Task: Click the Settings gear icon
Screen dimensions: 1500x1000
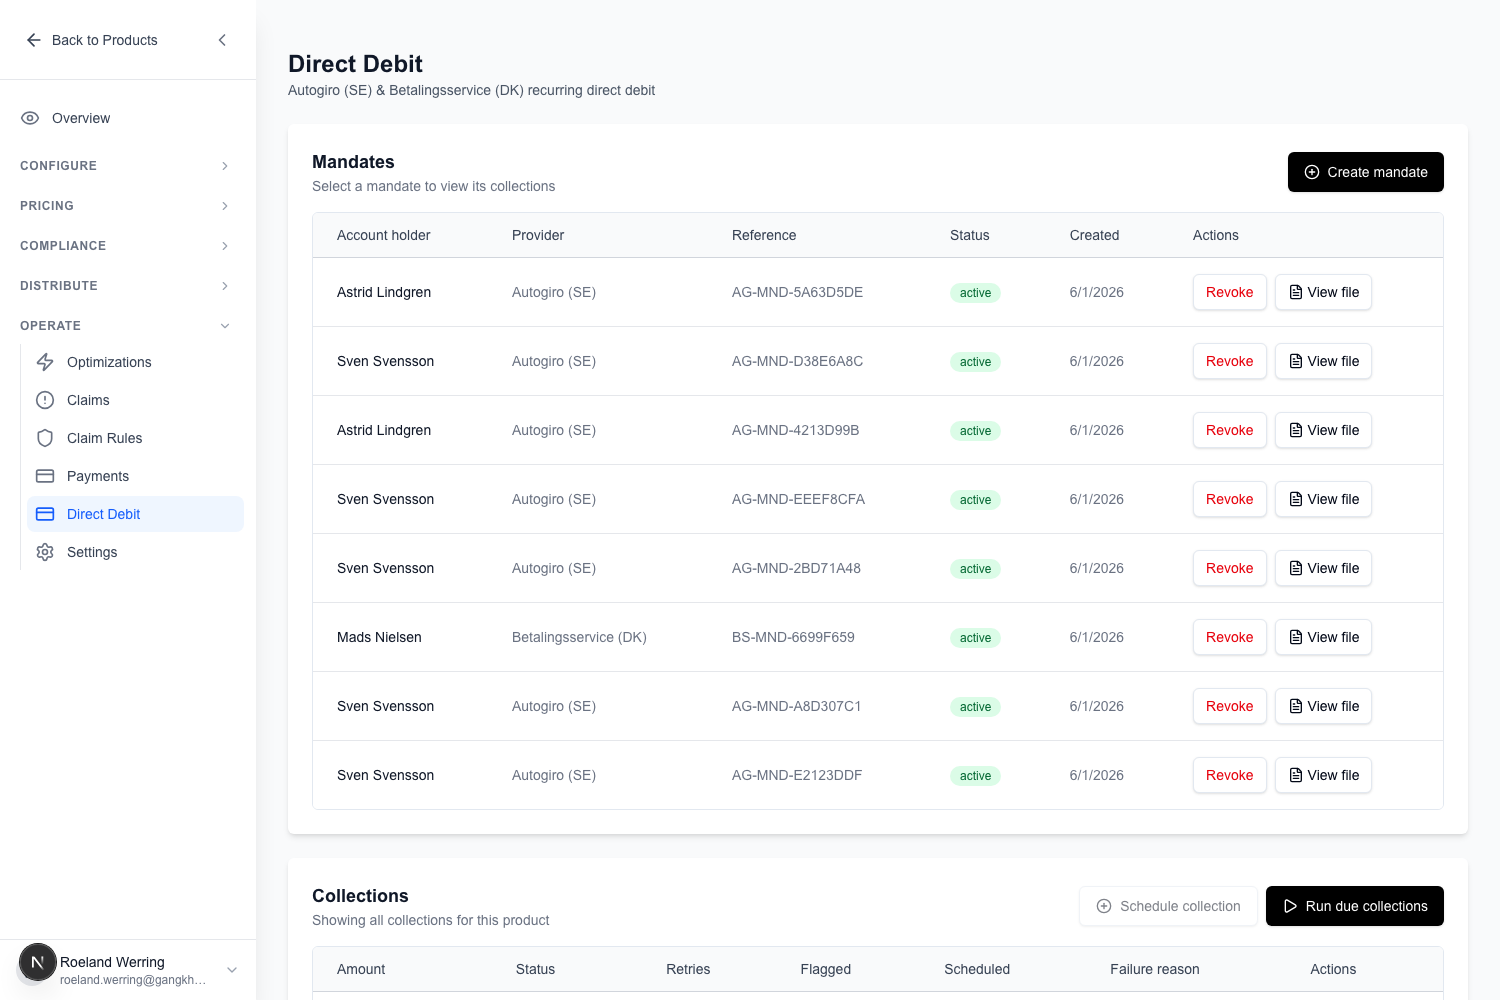Action: click(x=45, y=552)
